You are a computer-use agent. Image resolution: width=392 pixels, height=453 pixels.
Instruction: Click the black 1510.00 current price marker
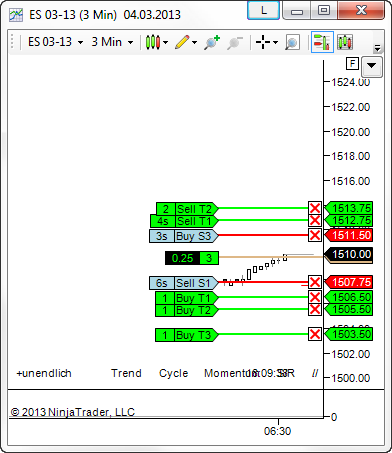pos(348,255)
